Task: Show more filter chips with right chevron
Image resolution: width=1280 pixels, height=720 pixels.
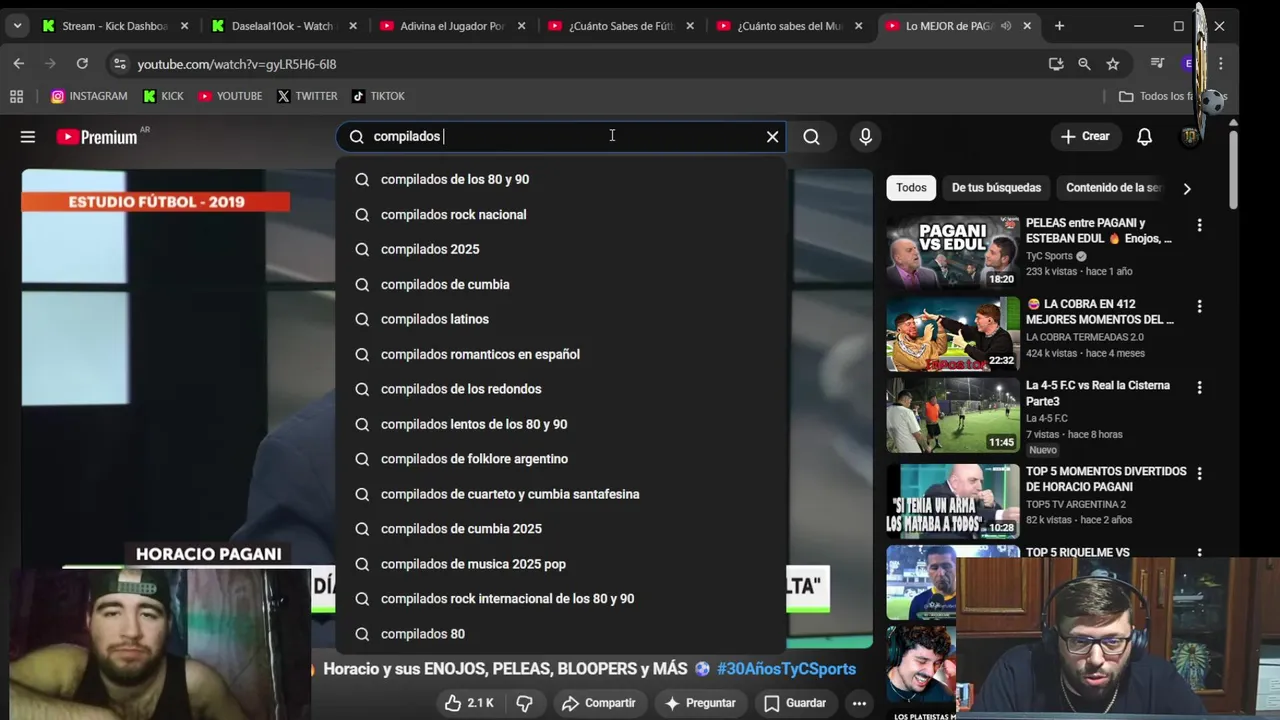Action: tap(1187, 188)
